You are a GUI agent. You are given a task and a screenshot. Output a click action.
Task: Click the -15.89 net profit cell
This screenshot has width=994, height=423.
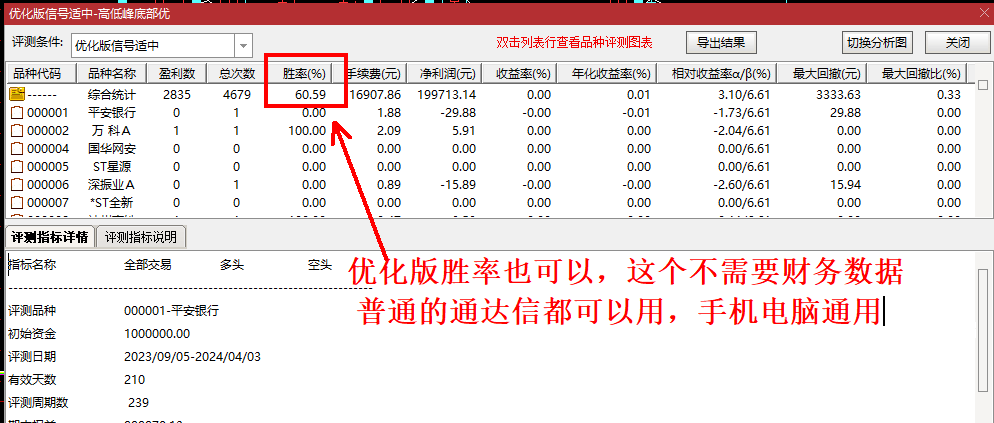(x=457, y=185)
